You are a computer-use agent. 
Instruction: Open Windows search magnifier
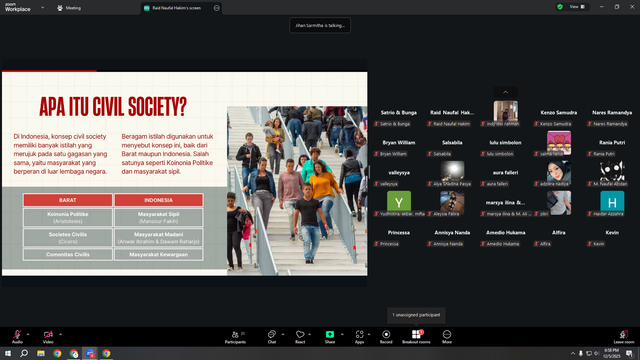click(x=24, y=353)
